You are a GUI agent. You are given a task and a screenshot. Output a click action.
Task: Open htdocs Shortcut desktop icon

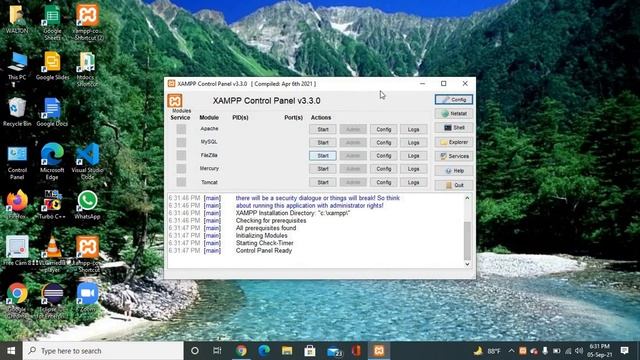87,69
